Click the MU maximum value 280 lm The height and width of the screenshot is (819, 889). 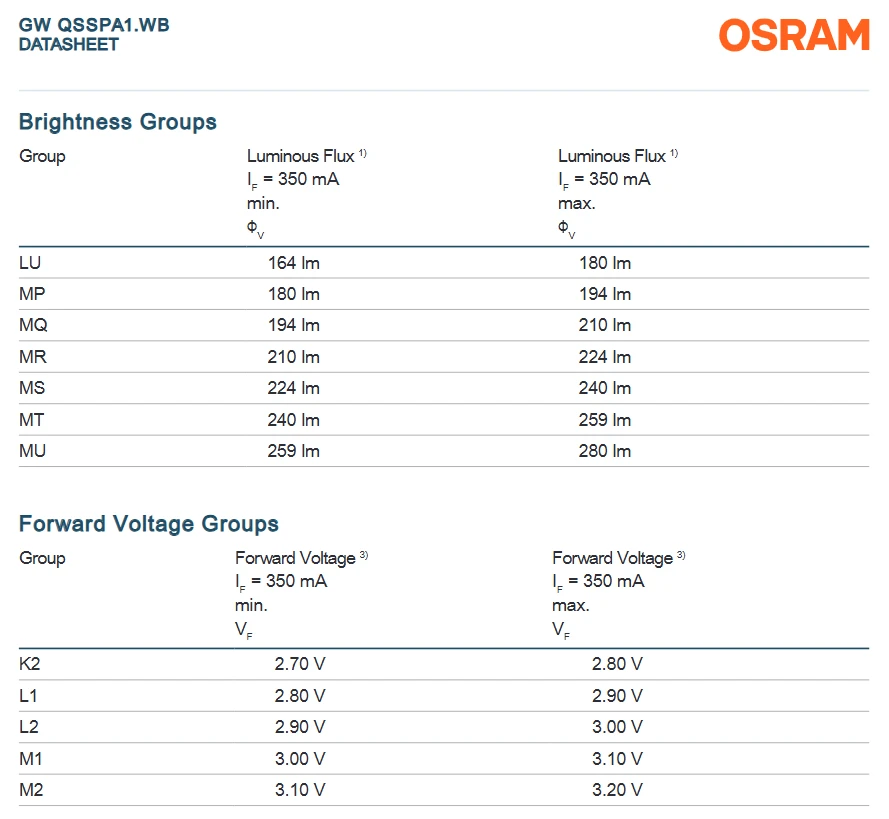click(x=604, y=451)
